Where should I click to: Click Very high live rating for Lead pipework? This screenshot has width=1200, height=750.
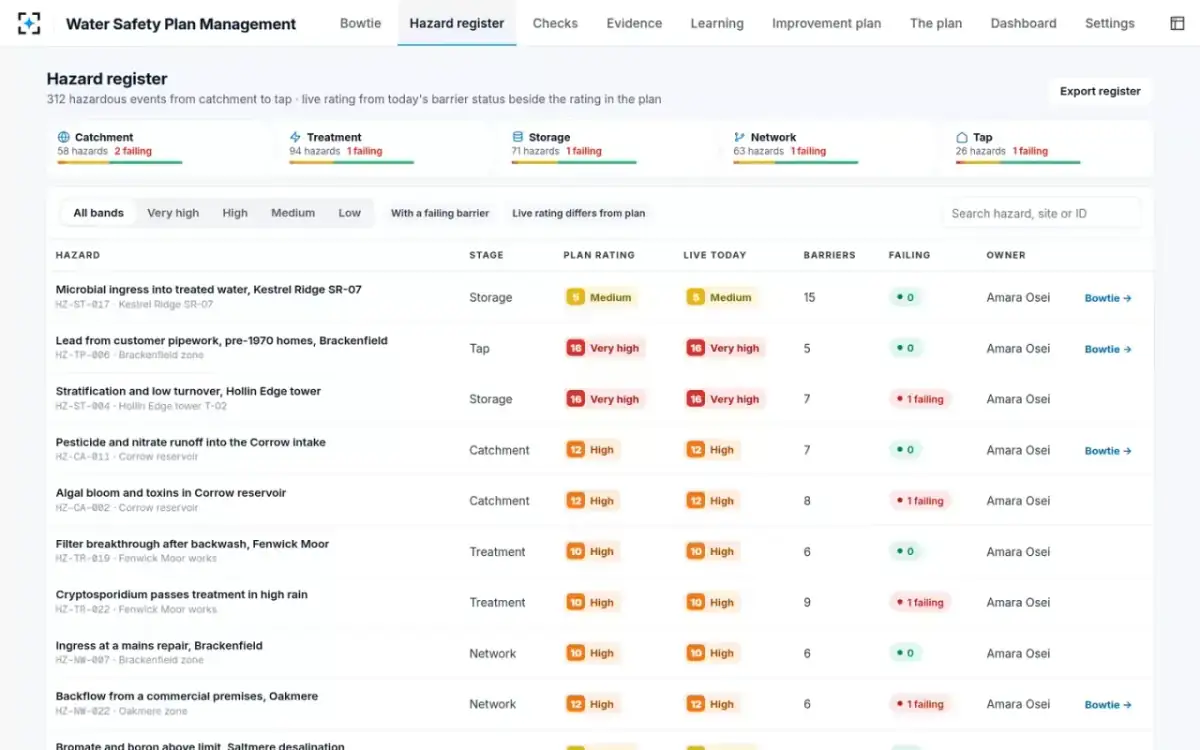725,348
